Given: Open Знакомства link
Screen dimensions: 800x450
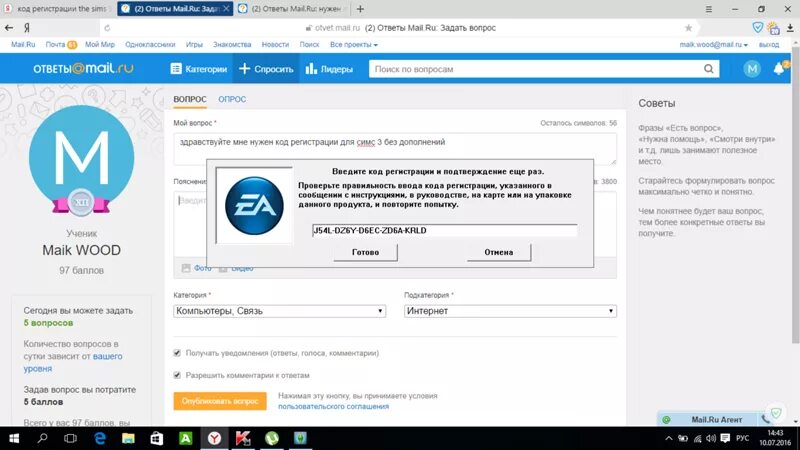Looking at the screenshot, I should (232, 45).
